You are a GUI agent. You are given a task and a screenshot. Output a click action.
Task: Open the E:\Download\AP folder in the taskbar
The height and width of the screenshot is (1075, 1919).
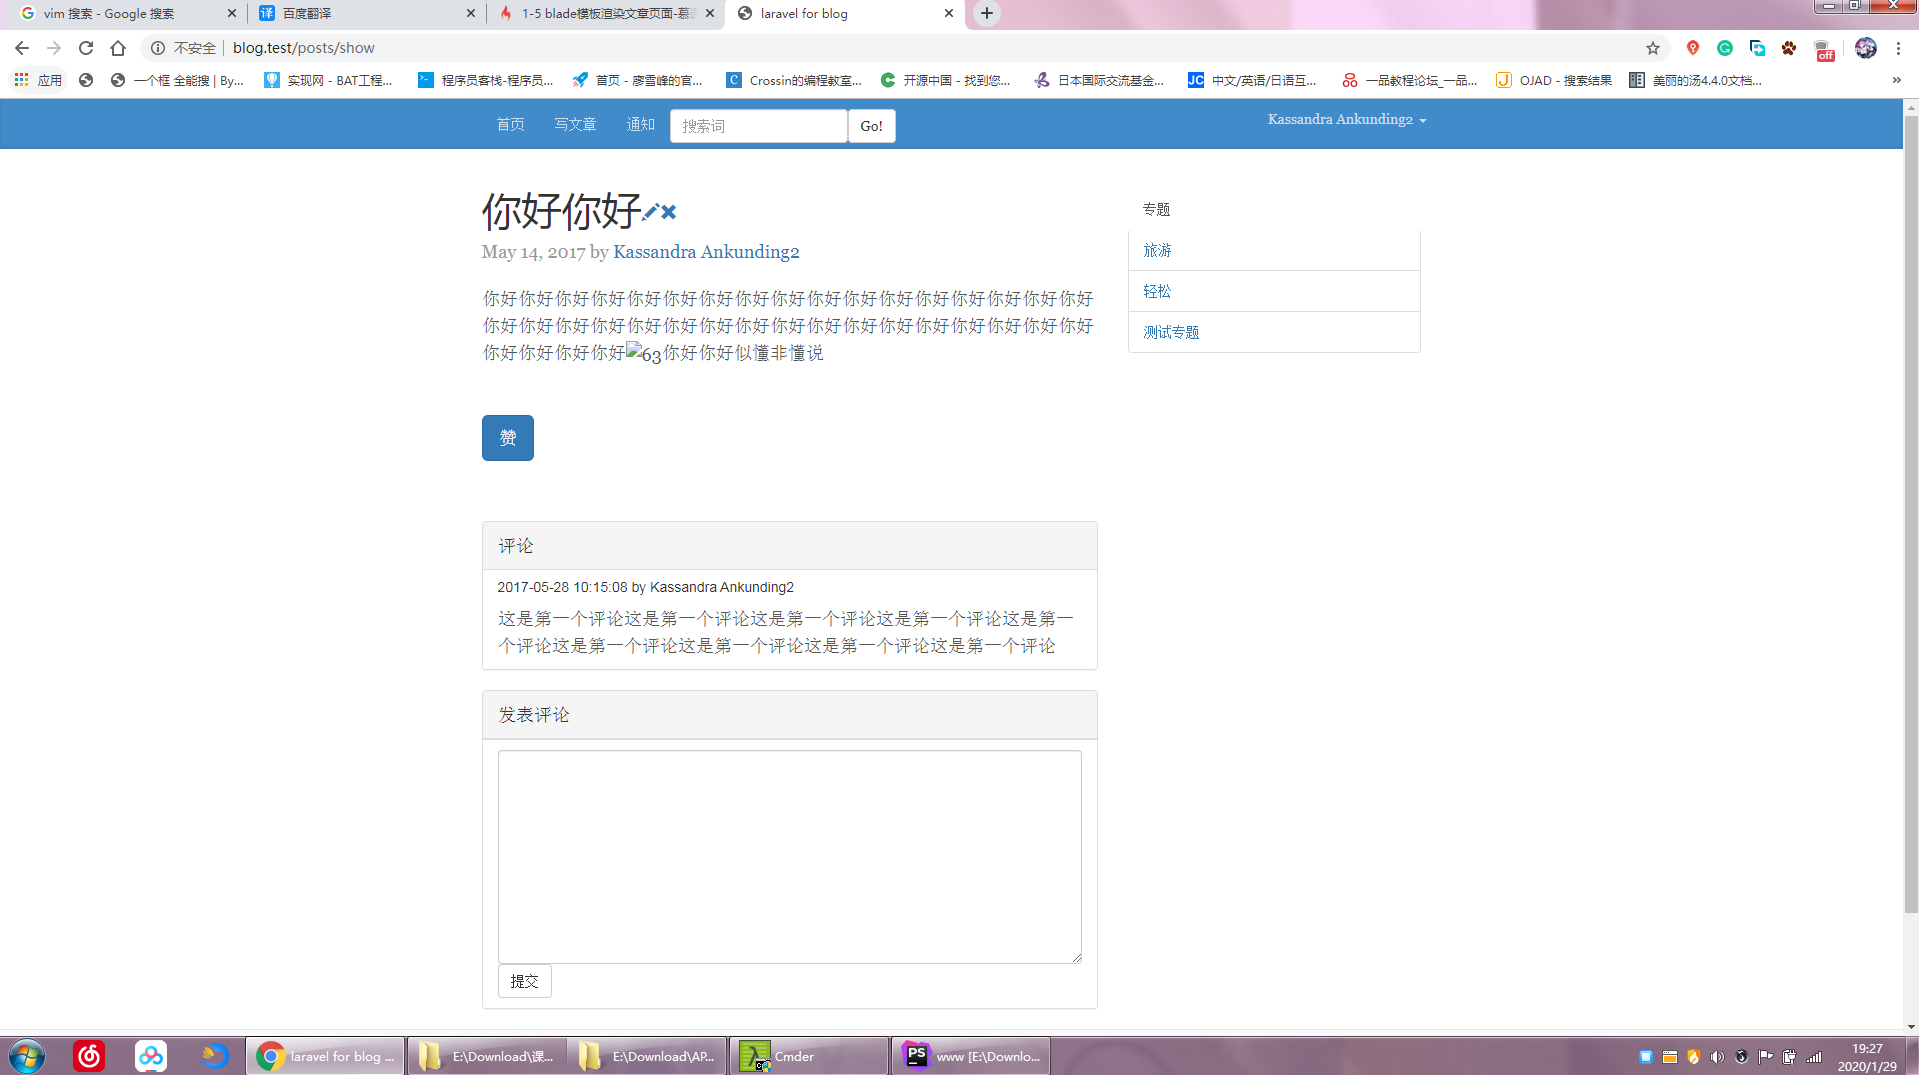tap(647, 1056)
